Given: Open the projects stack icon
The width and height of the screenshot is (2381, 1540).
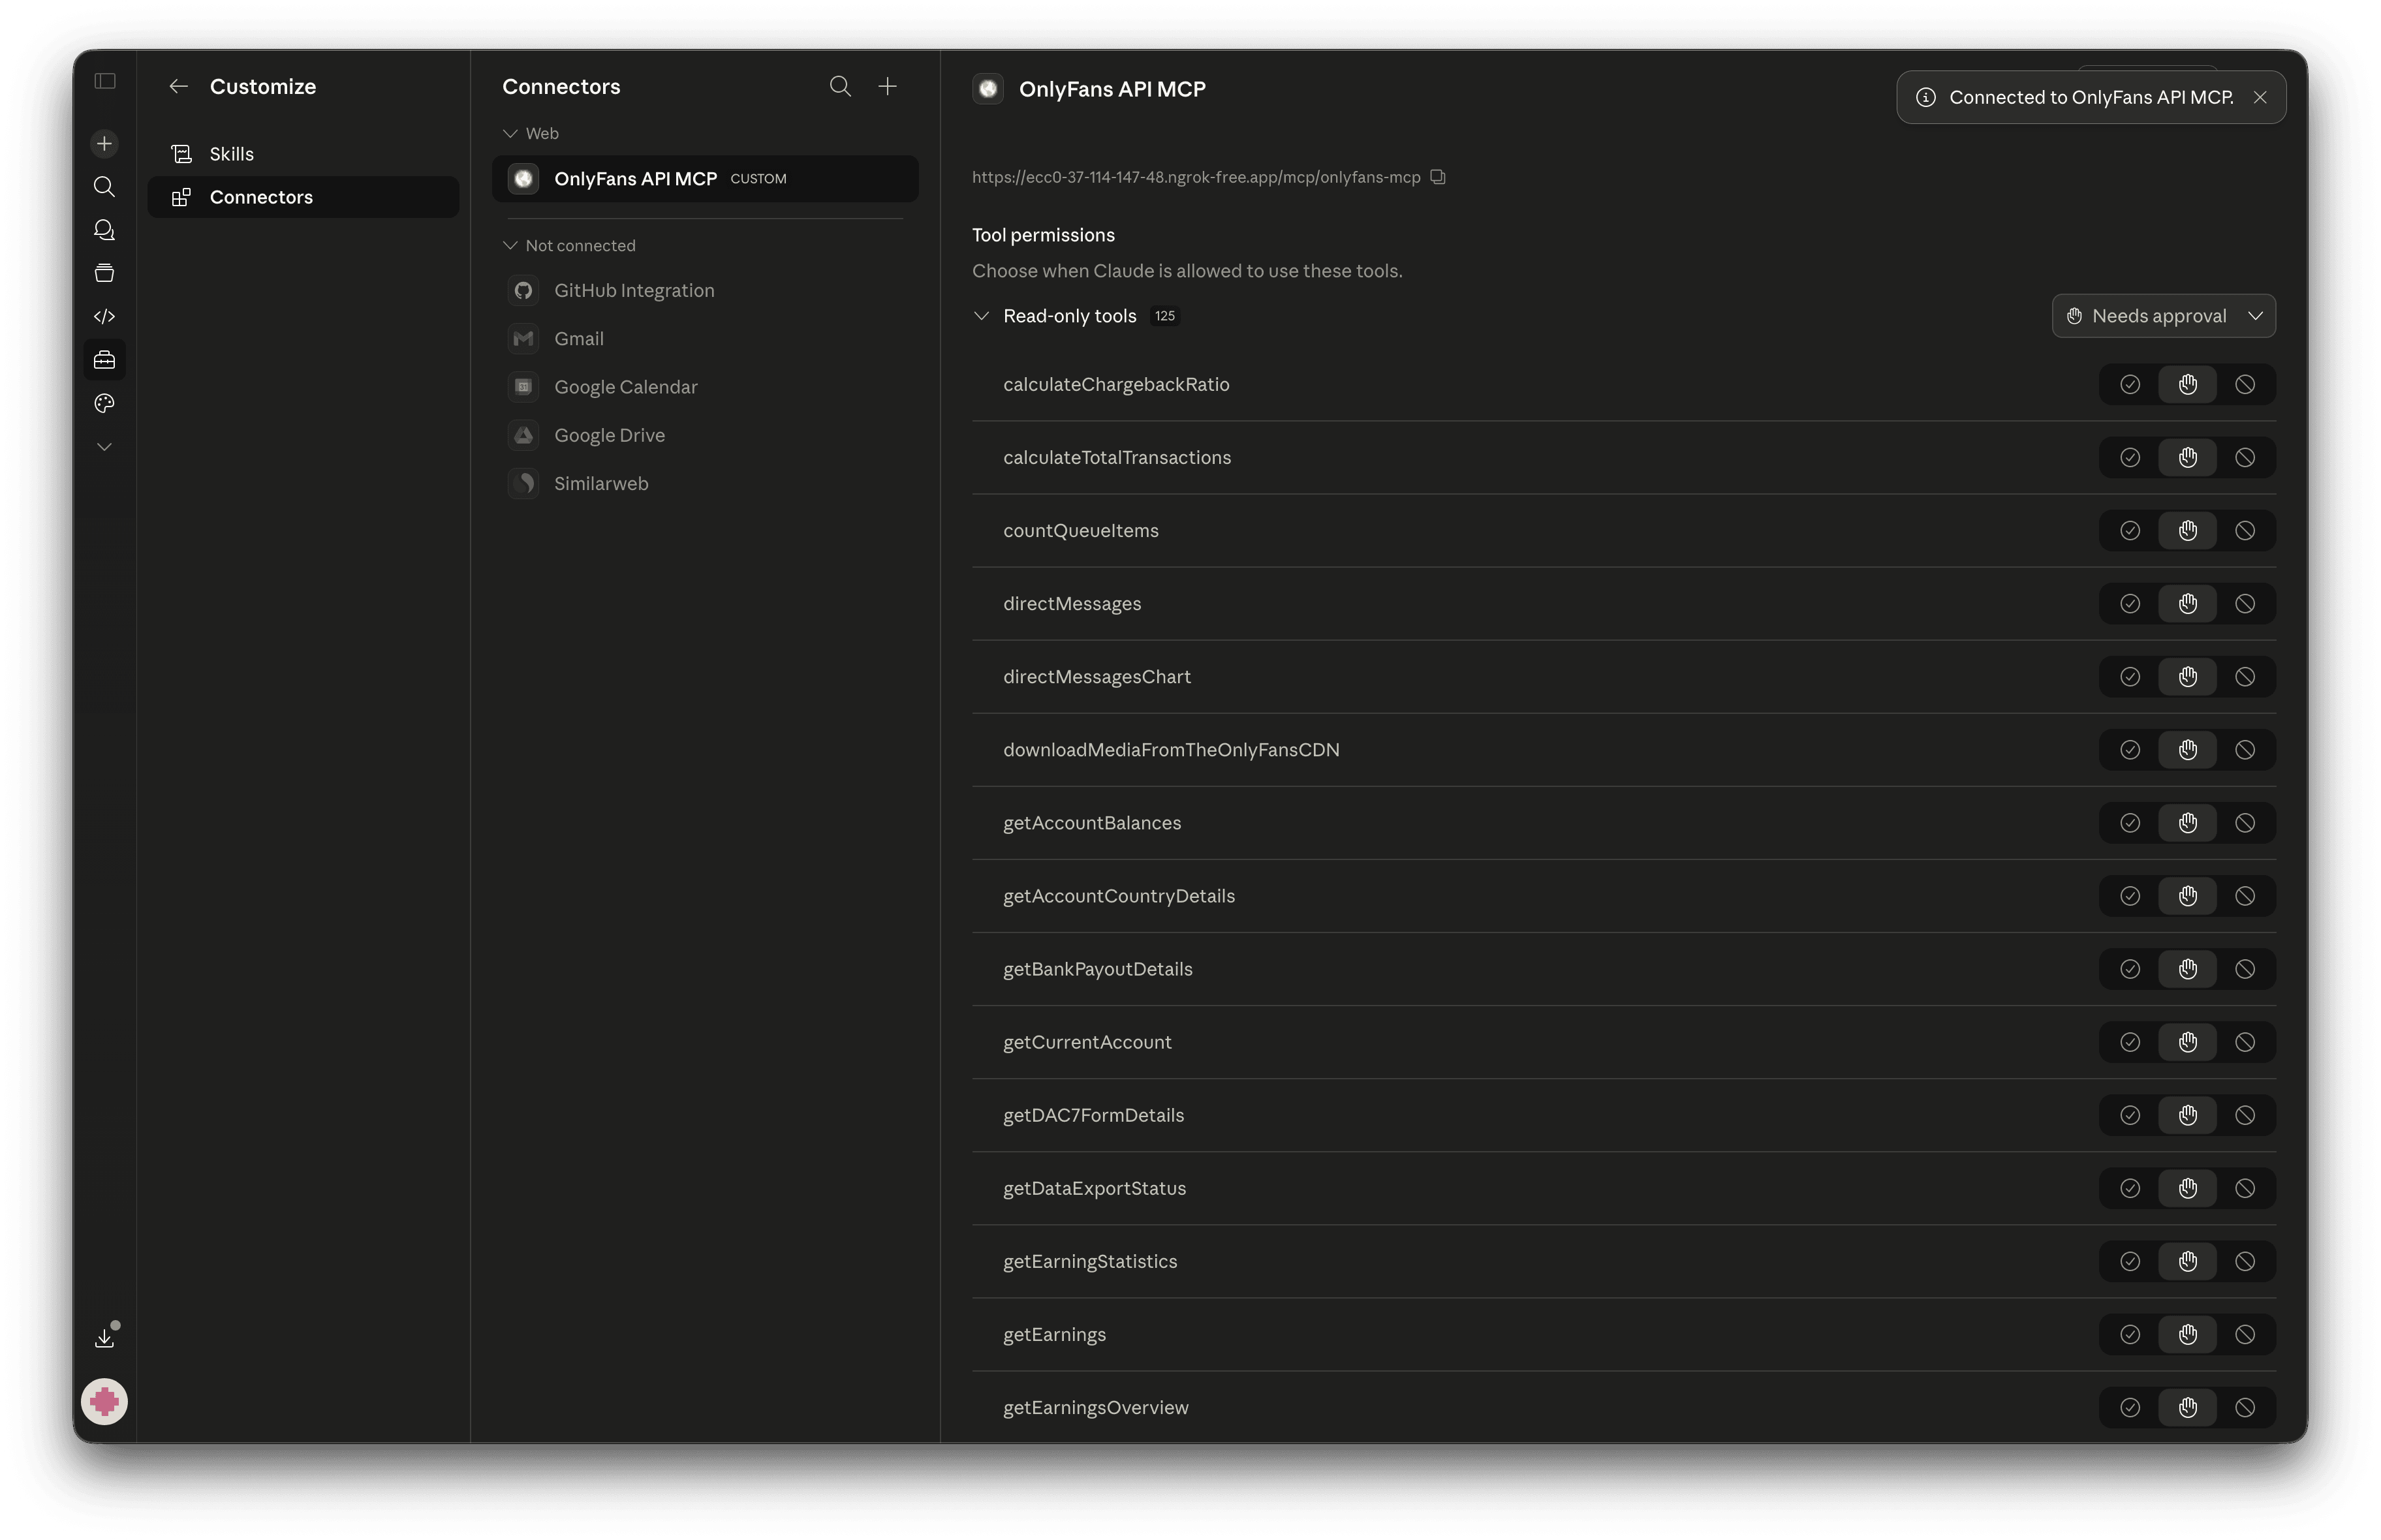Looking at the screenshot, I should 104,273.
